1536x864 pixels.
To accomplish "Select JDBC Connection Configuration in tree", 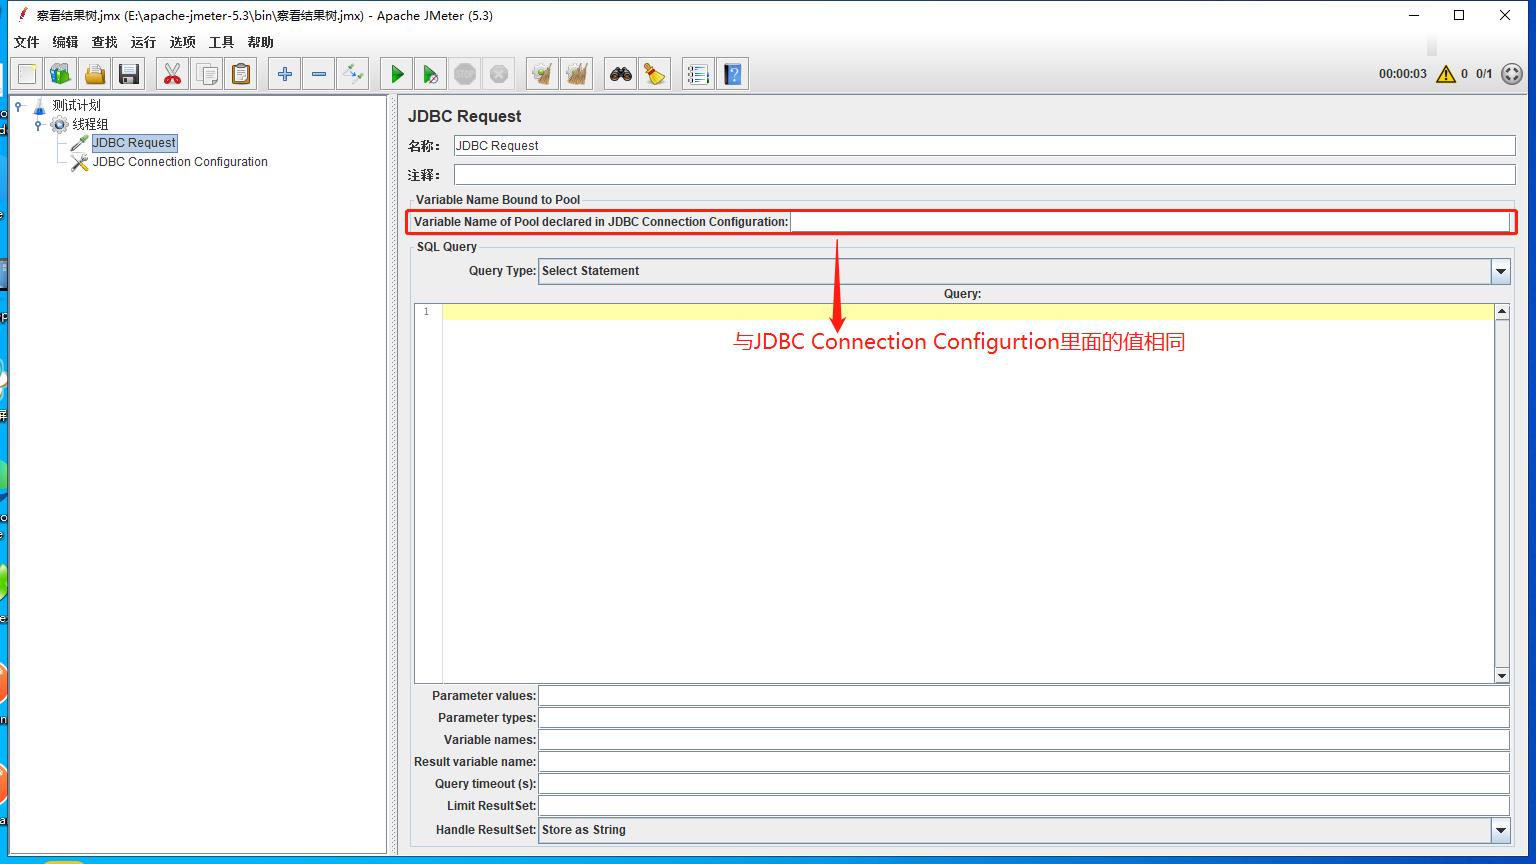I will click(x=180, y=162).
